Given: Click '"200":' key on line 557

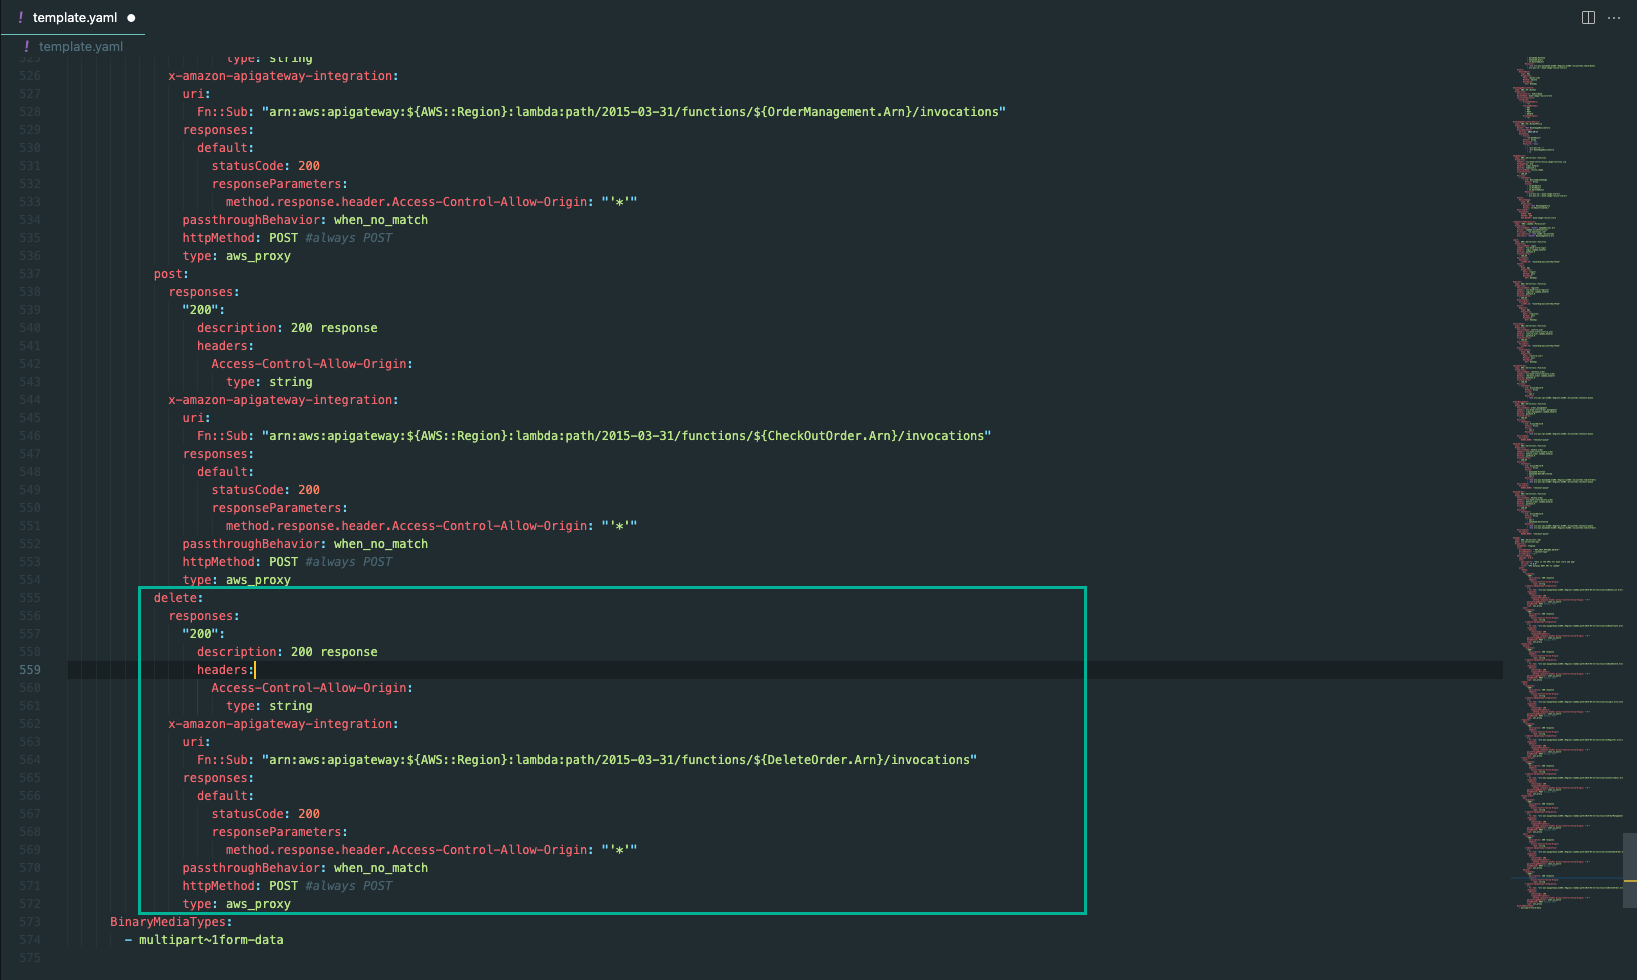Looking at the screenshot, I should pyautogui.click(x=204, y=634).
